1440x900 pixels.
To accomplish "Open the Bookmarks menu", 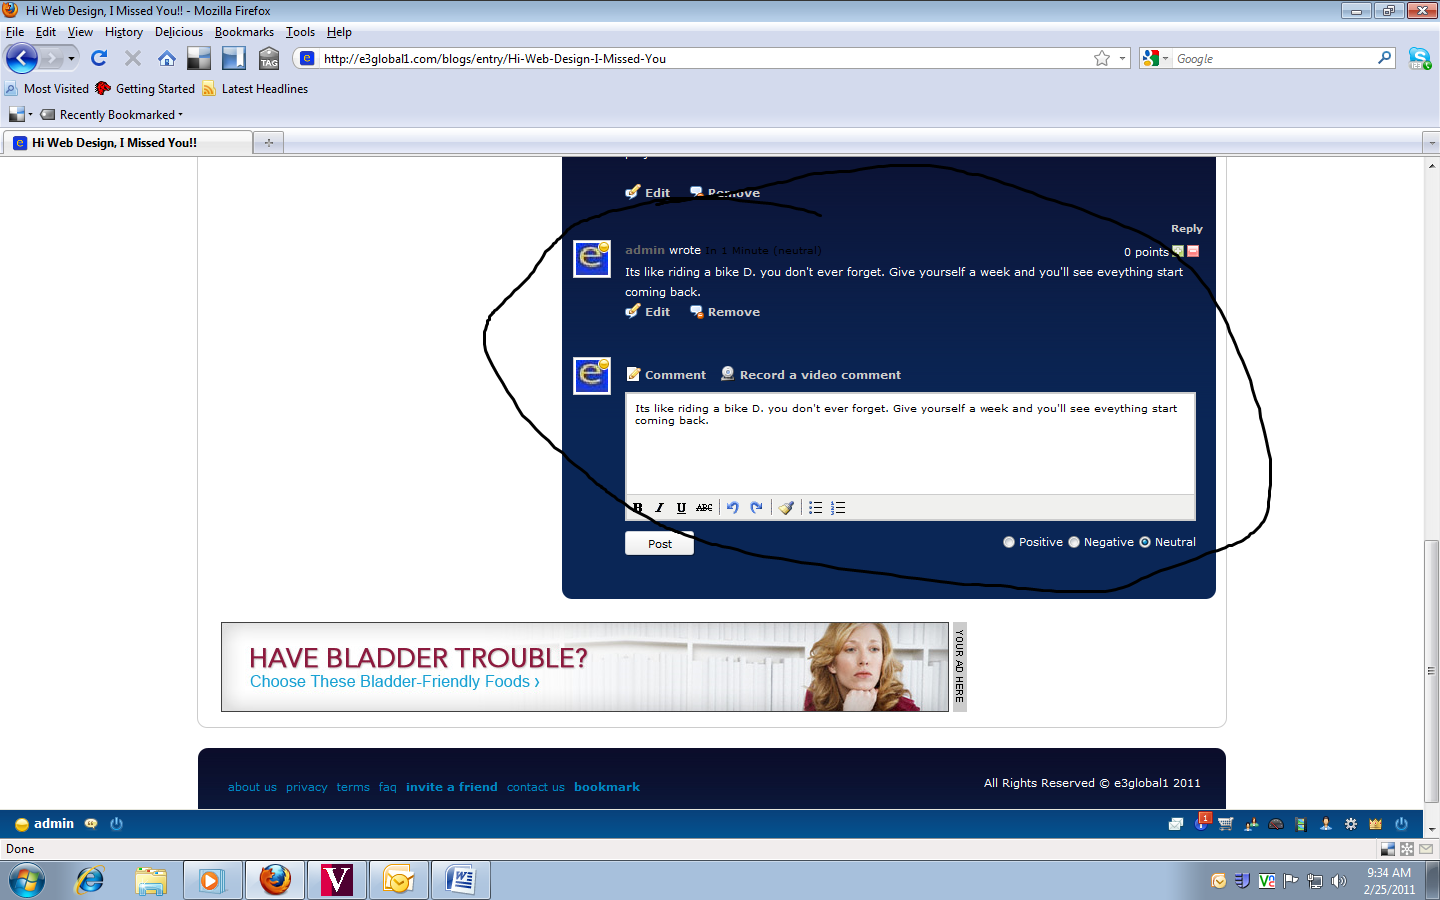I will tap(244, 32).
